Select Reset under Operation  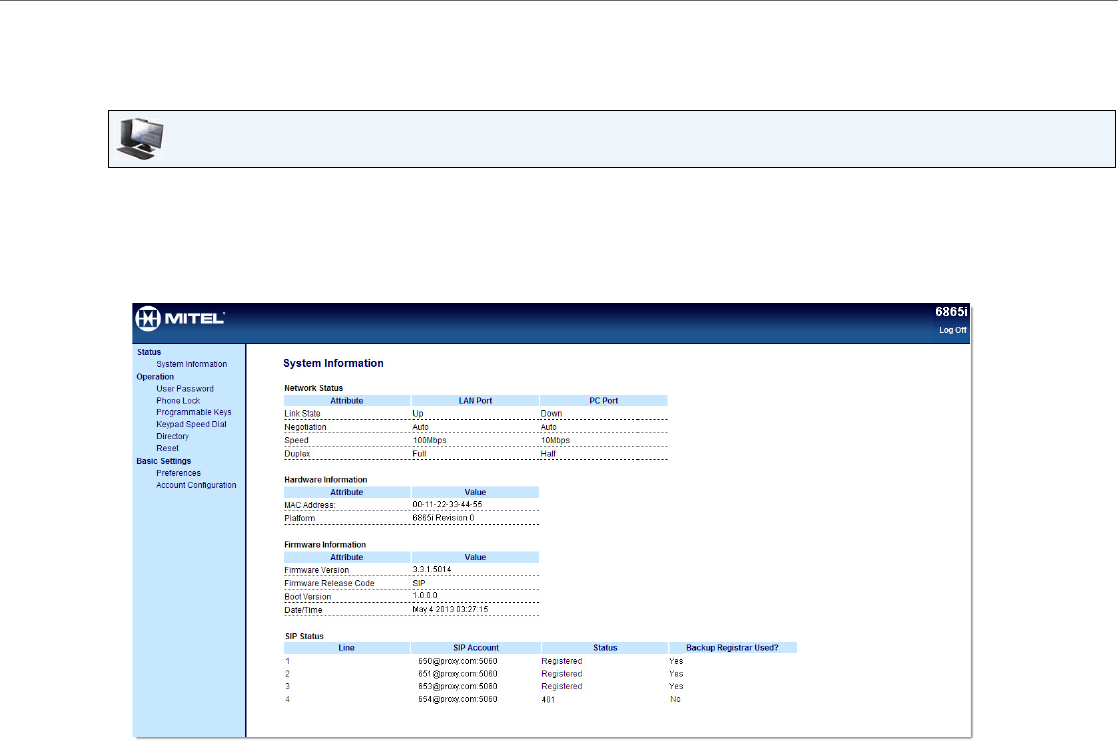click(168, 449)
